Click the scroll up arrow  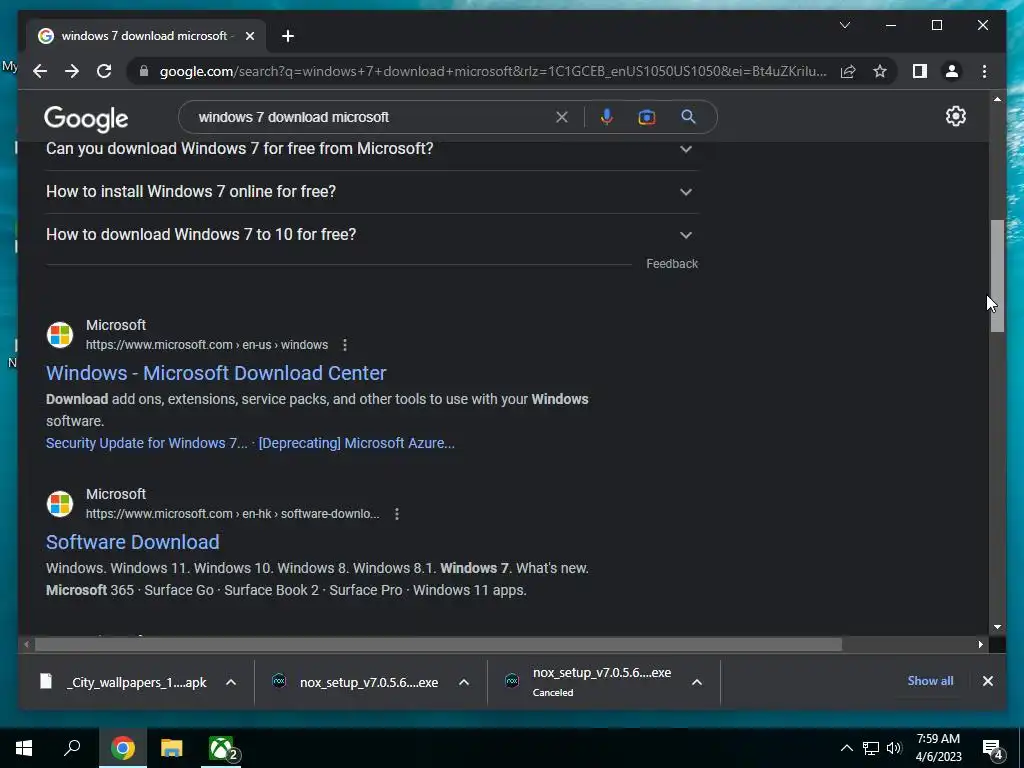[997, 99]
